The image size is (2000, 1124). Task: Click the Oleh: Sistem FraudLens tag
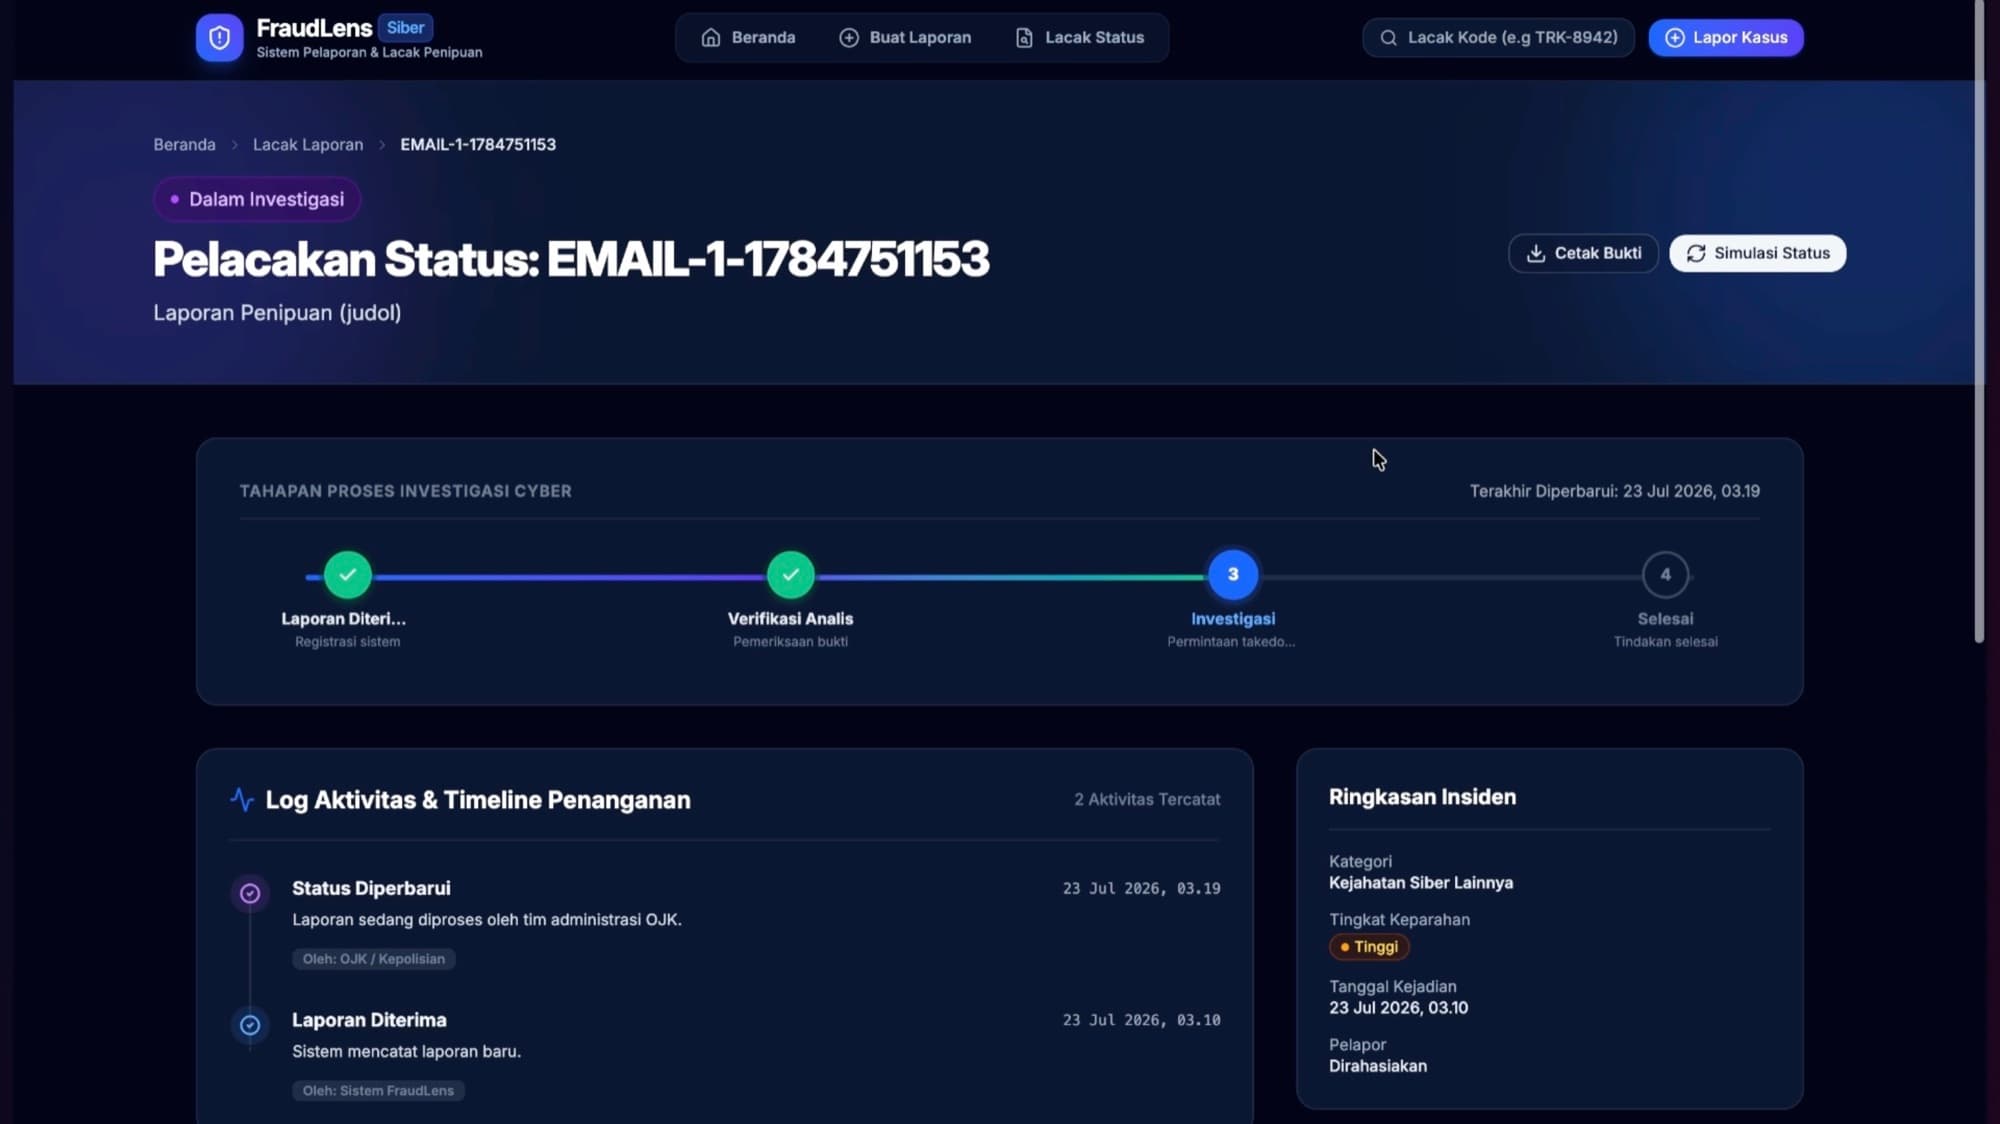(x=378, y=1091)
